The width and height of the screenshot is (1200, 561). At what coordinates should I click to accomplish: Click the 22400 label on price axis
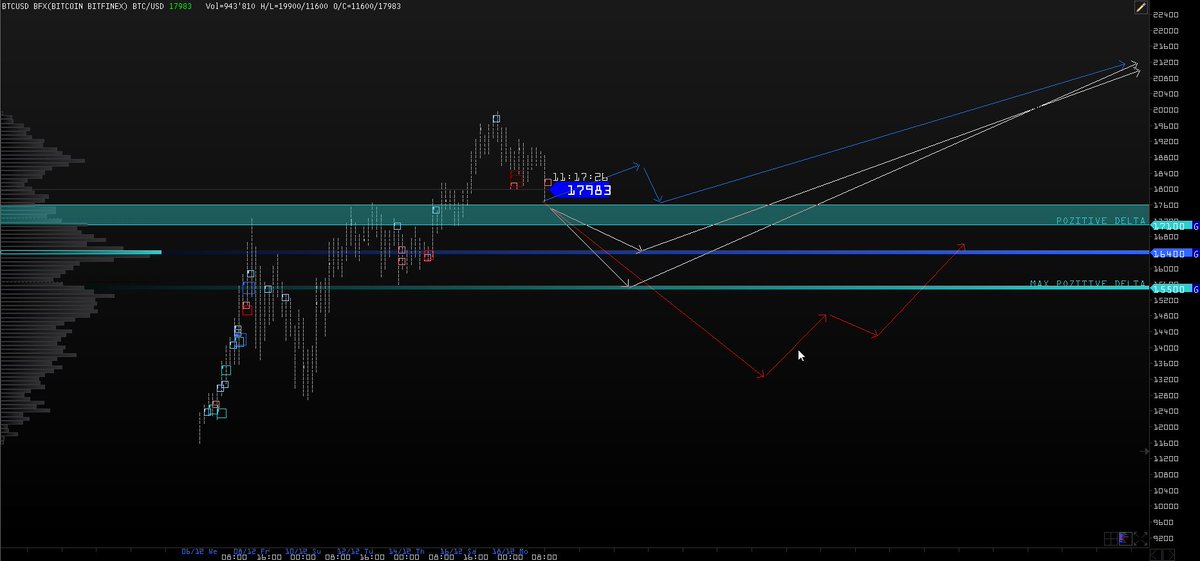[1167, 15]
